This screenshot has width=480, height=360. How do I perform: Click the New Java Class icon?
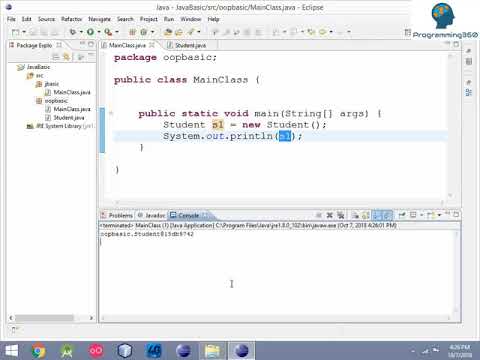(144, 32)
